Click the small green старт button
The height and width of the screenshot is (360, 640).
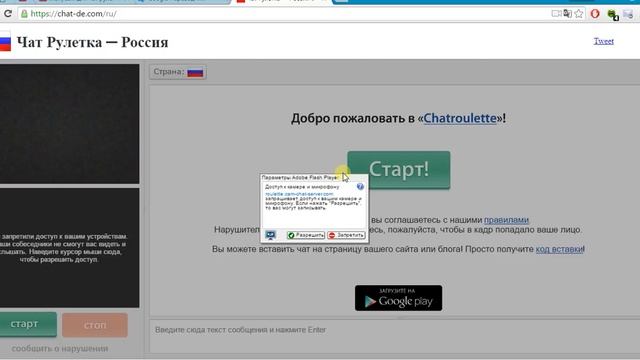click(27, 324)
